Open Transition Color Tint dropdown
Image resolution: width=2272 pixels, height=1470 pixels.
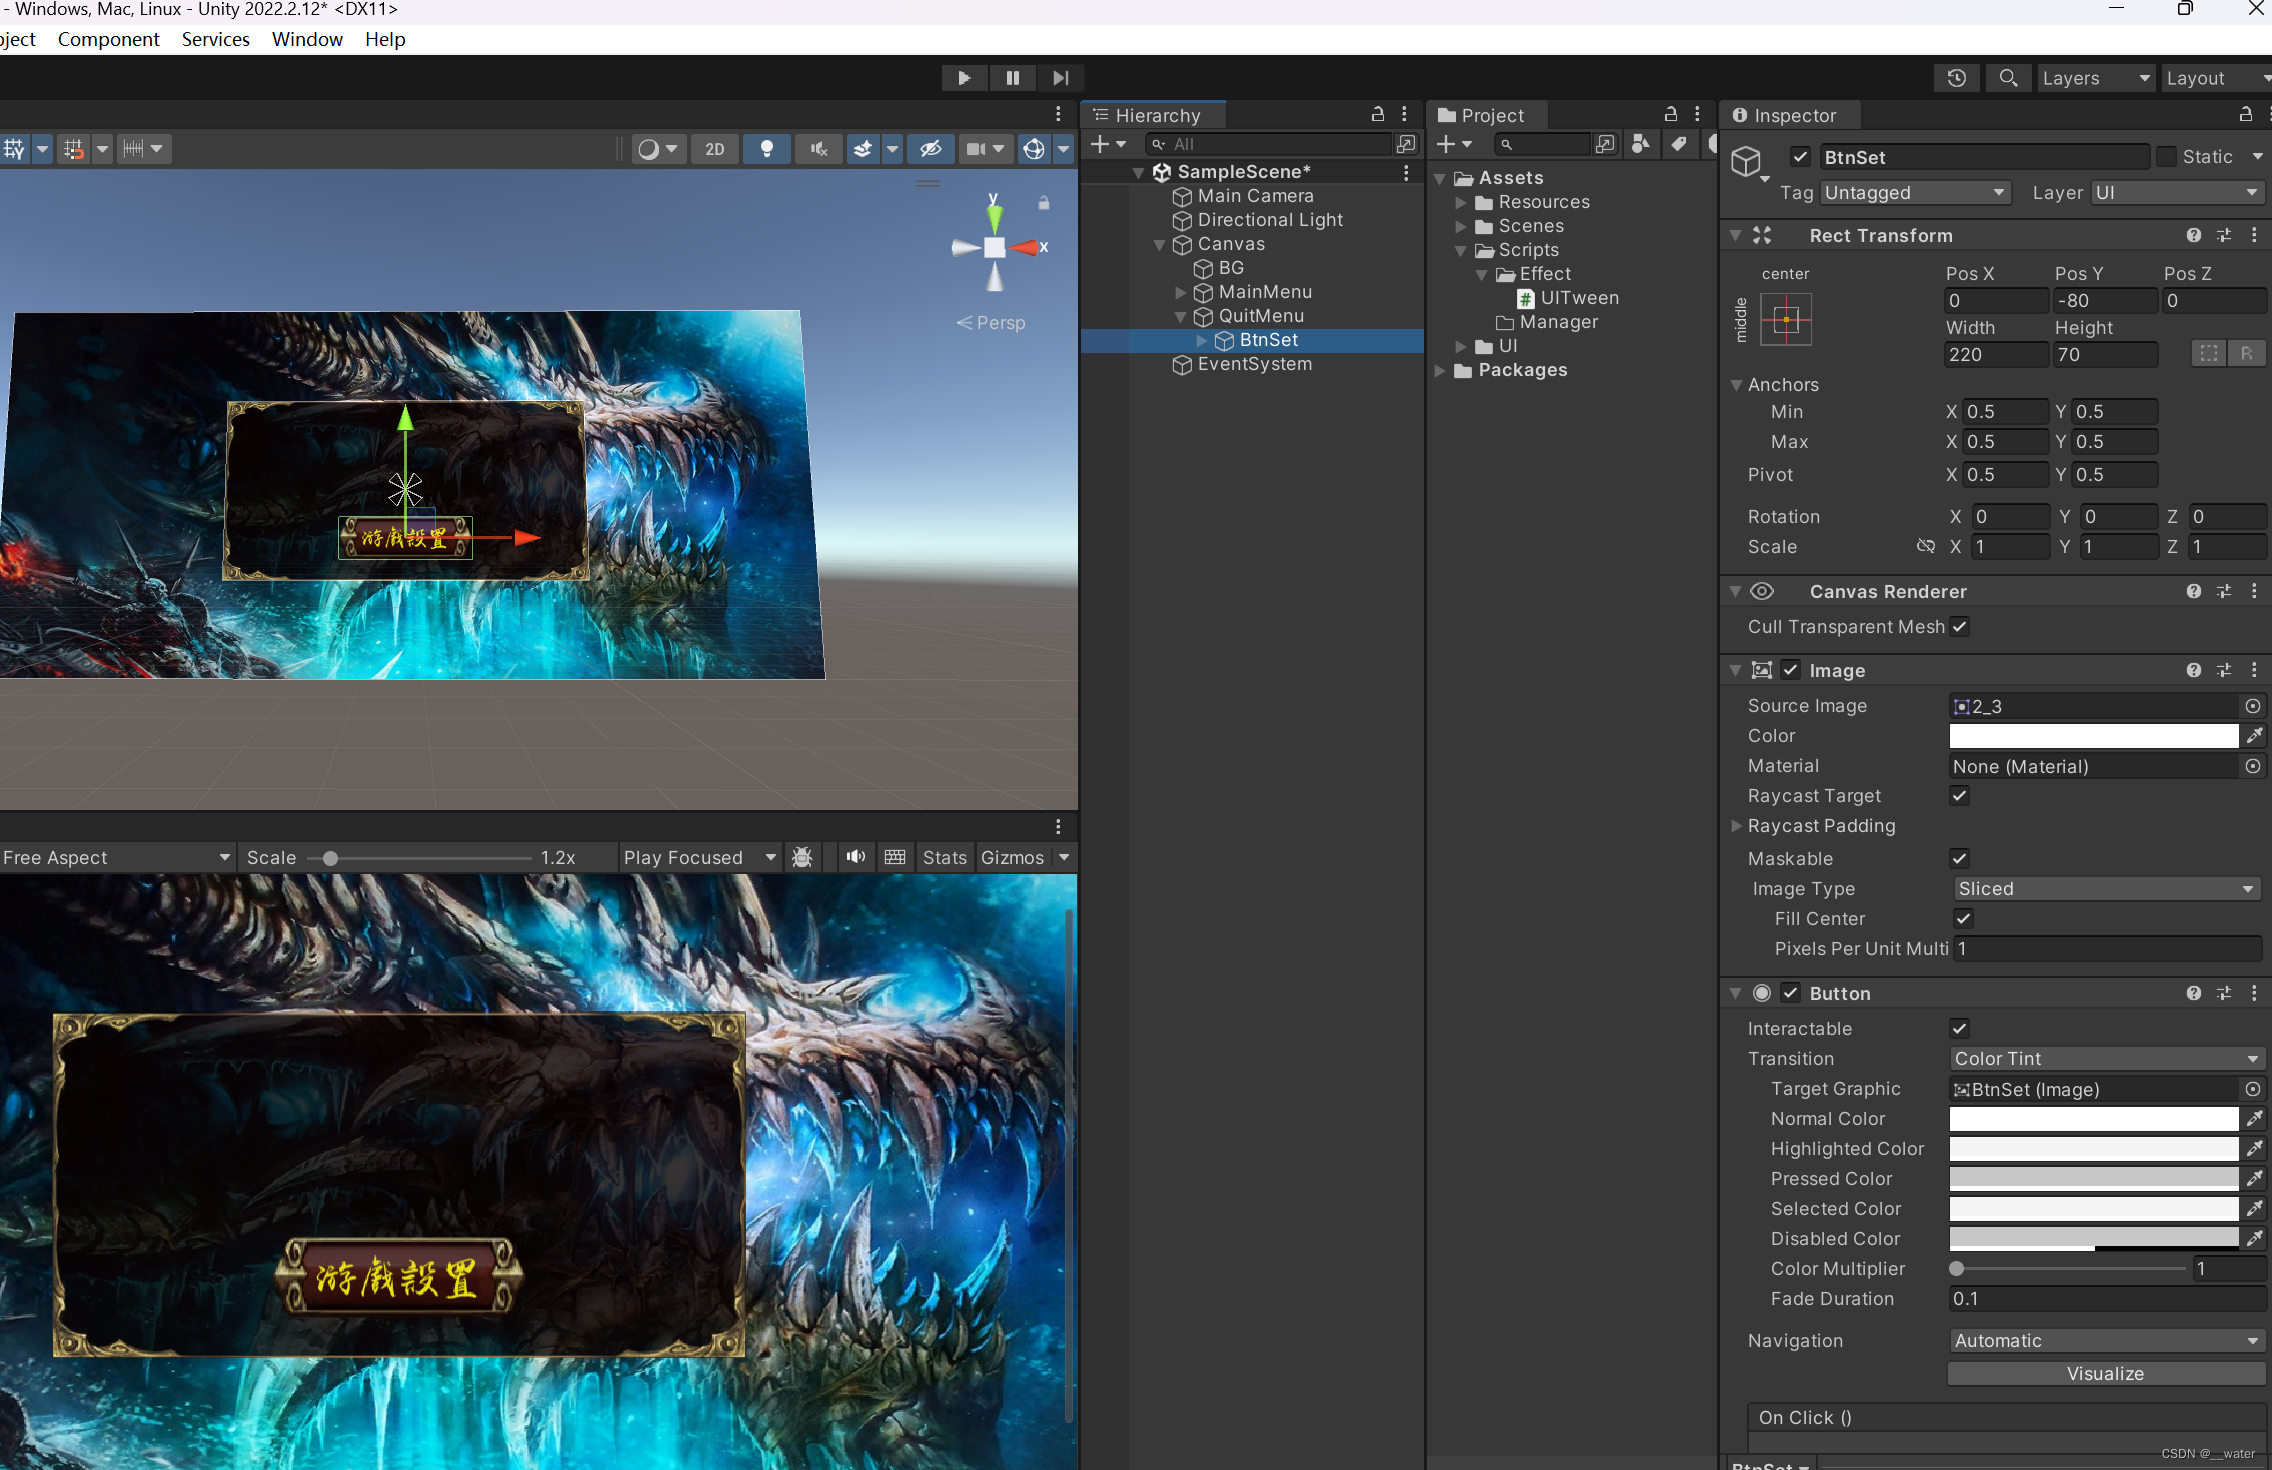pos(2106,1059)
